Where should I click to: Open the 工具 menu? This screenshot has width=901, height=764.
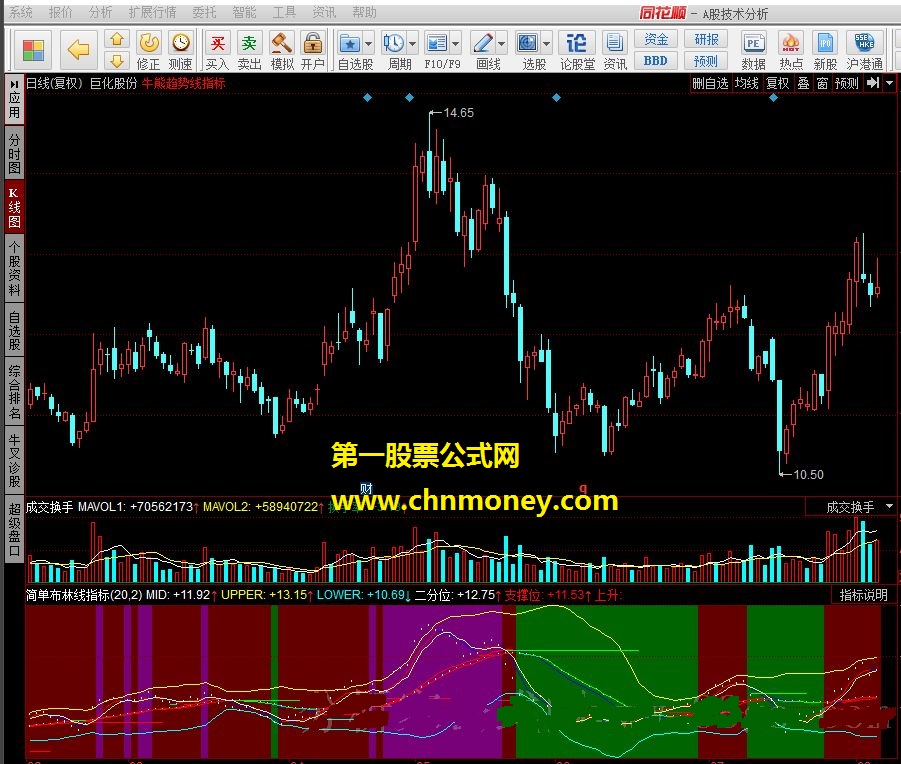284,12
